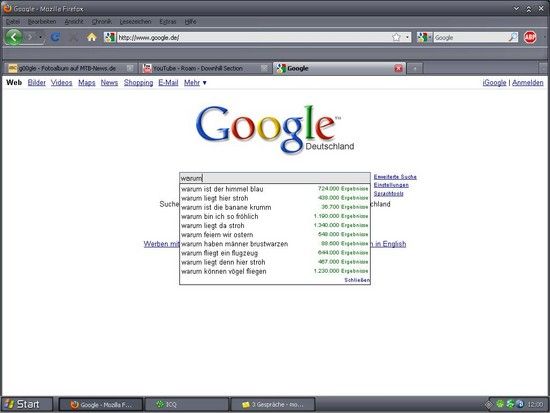
Task: Open the search engine selector dropdown
Action: pyautogui.click(x=424, y=37)
